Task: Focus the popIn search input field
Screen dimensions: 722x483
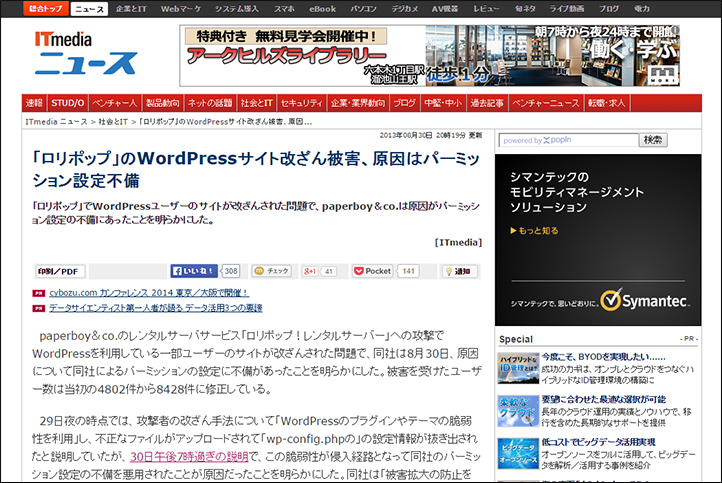Action: [569, 140]
